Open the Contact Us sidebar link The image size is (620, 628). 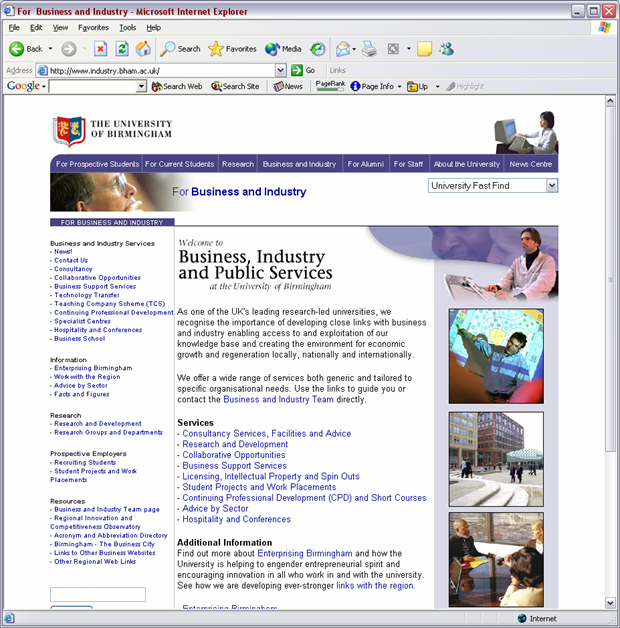point(71,260)
